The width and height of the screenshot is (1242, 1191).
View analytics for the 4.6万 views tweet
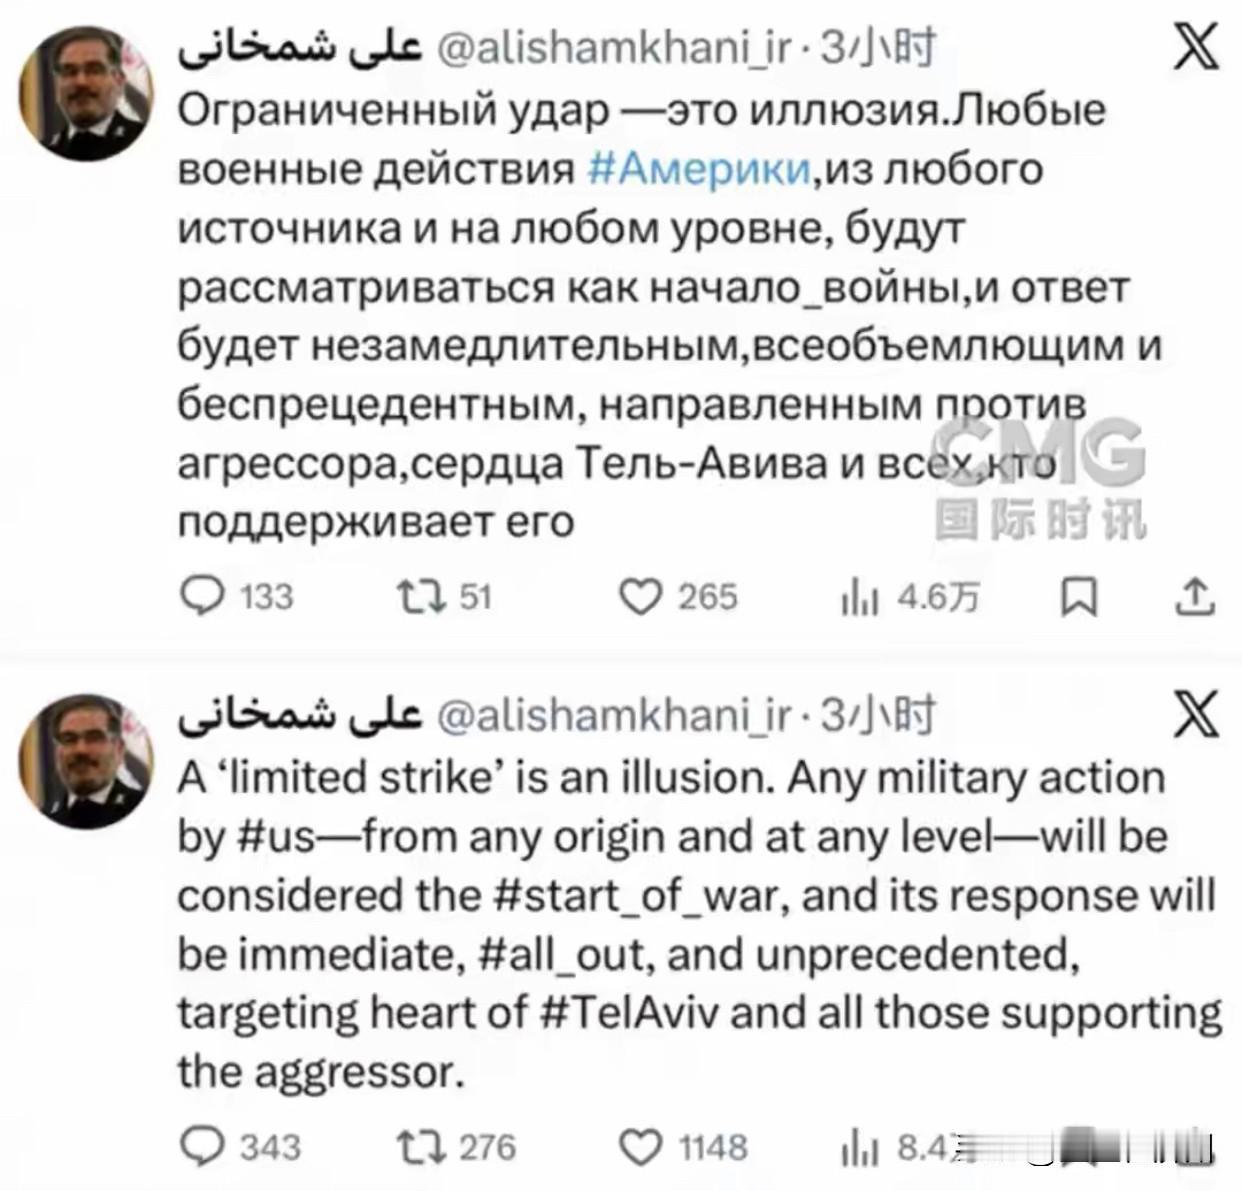[x=859, y=598]
